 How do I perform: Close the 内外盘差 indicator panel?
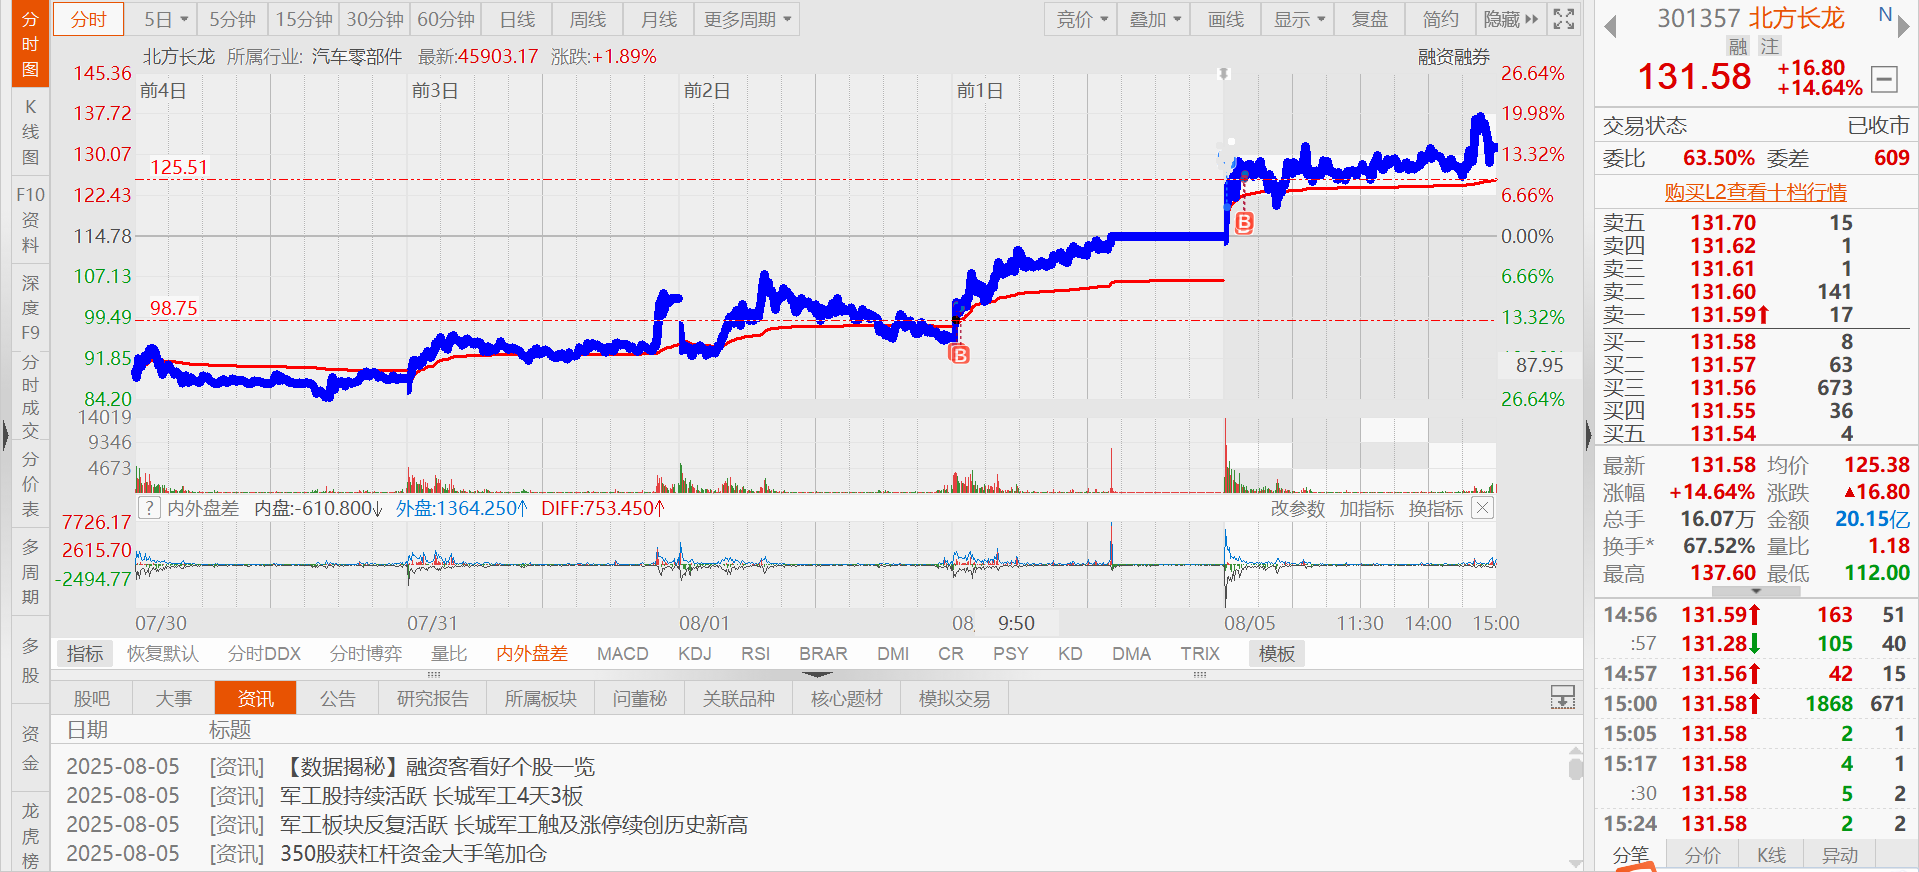point(1483,508)
